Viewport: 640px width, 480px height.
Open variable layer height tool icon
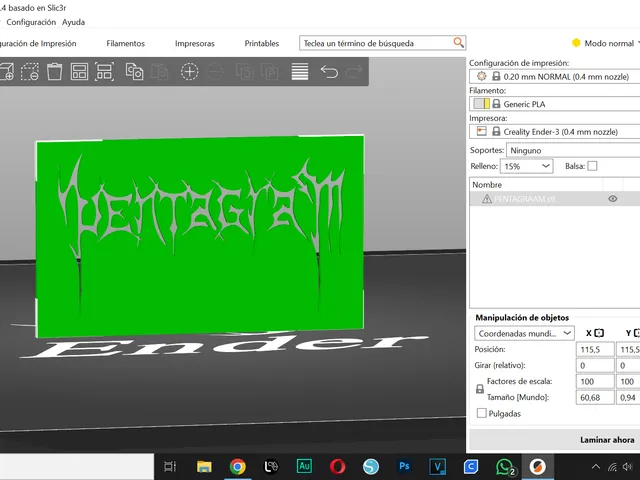(x=300, y=72)
